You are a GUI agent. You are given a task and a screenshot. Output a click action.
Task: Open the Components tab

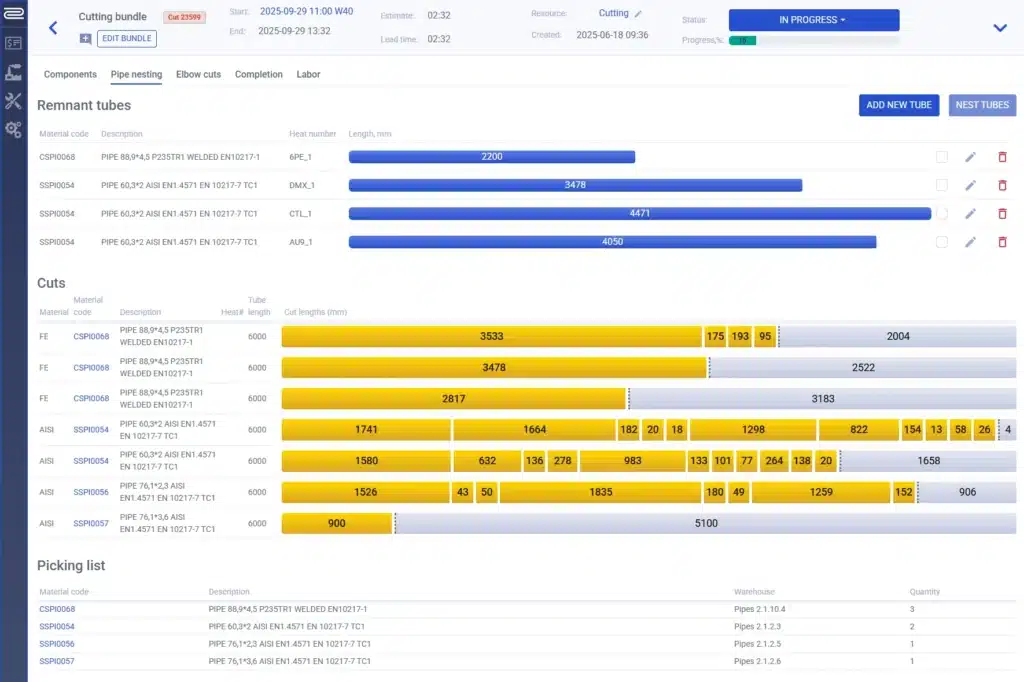click(x=70, y=75)
